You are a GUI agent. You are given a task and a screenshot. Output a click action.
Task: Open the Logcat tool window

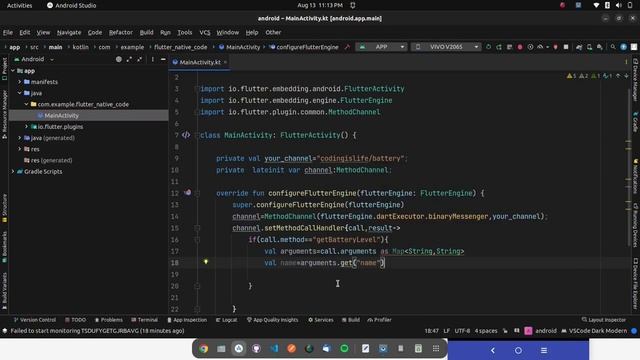pos(227,320)
